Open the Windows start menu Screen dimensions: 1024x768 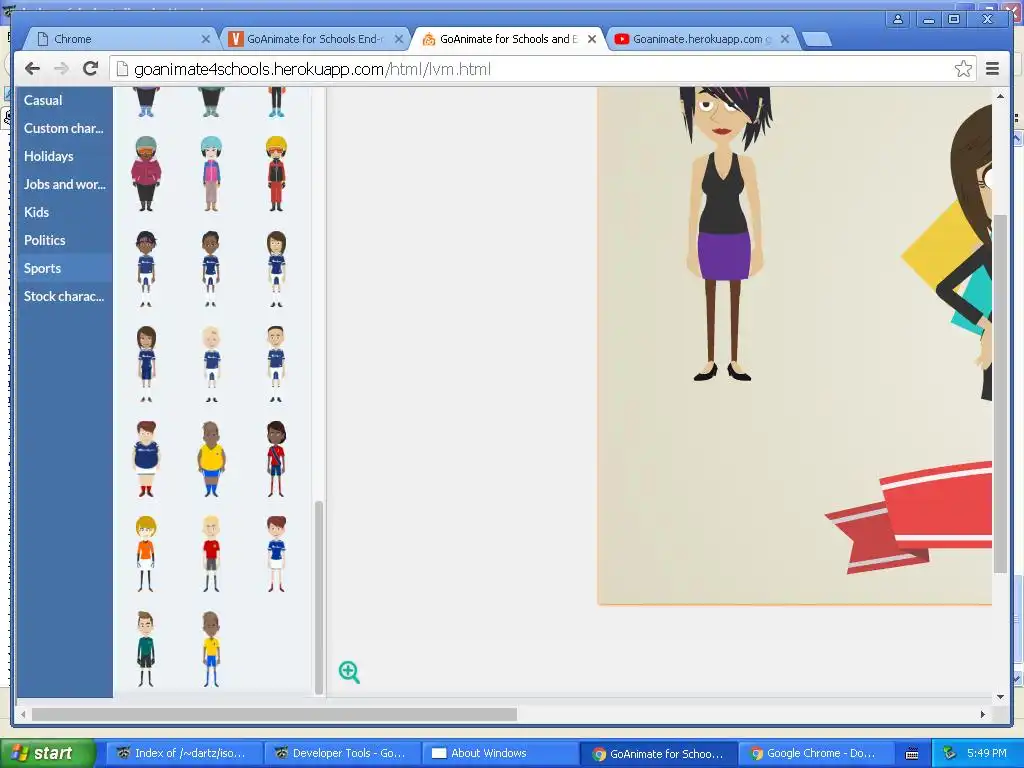47,754
